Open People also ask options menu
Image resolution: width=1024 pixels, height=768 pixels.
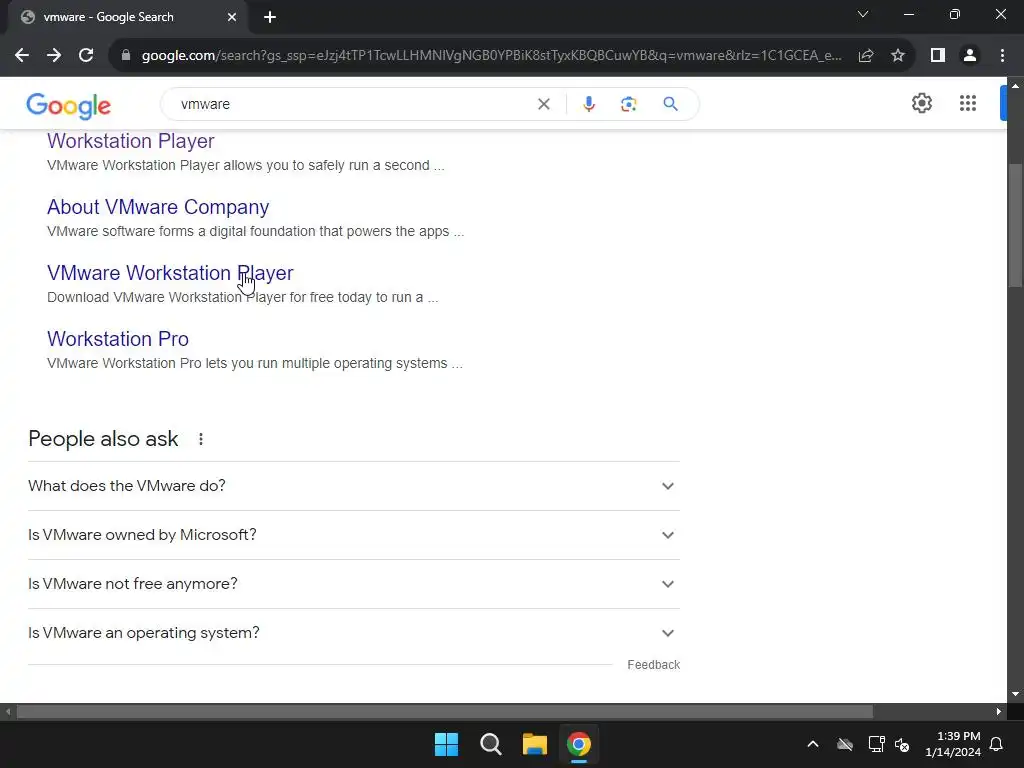tap(201, 440)
